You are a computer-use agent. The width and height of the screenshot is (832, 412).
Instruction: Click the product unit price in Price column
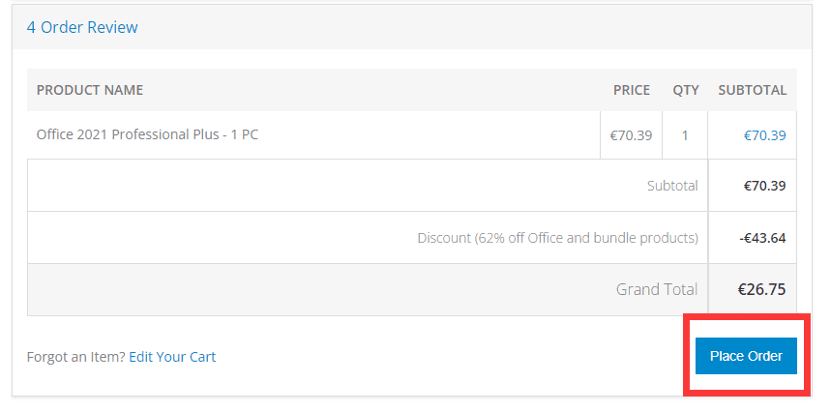tap(631, 135)
